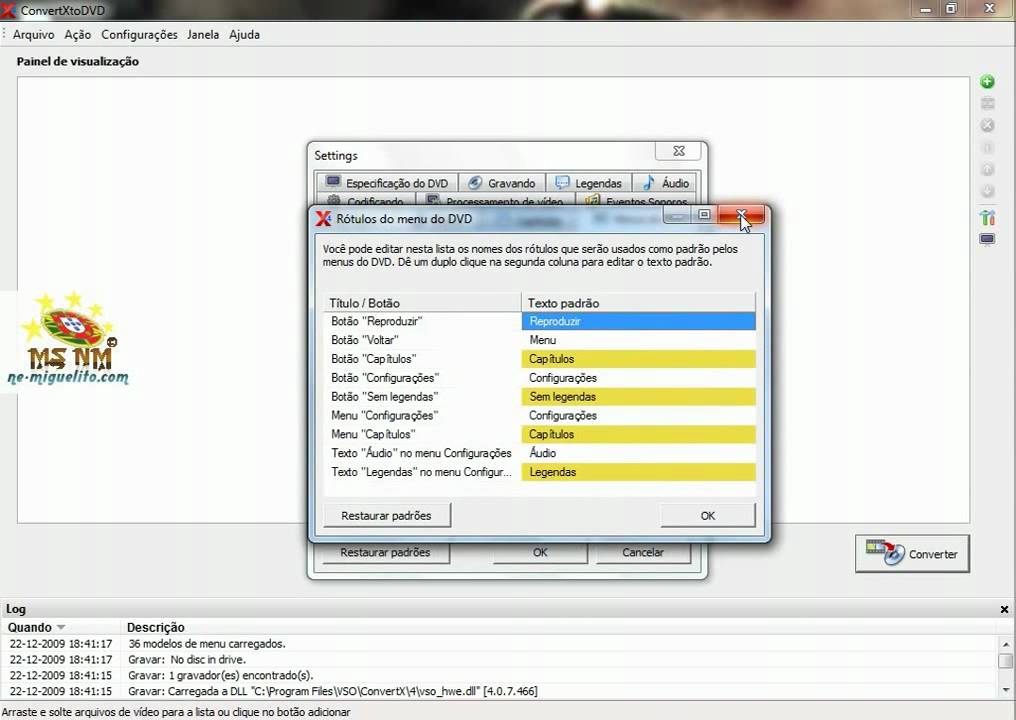Click the grayed merge titles icon in sidebar
The image size is (1016, 720).
[x=987, y=104]
